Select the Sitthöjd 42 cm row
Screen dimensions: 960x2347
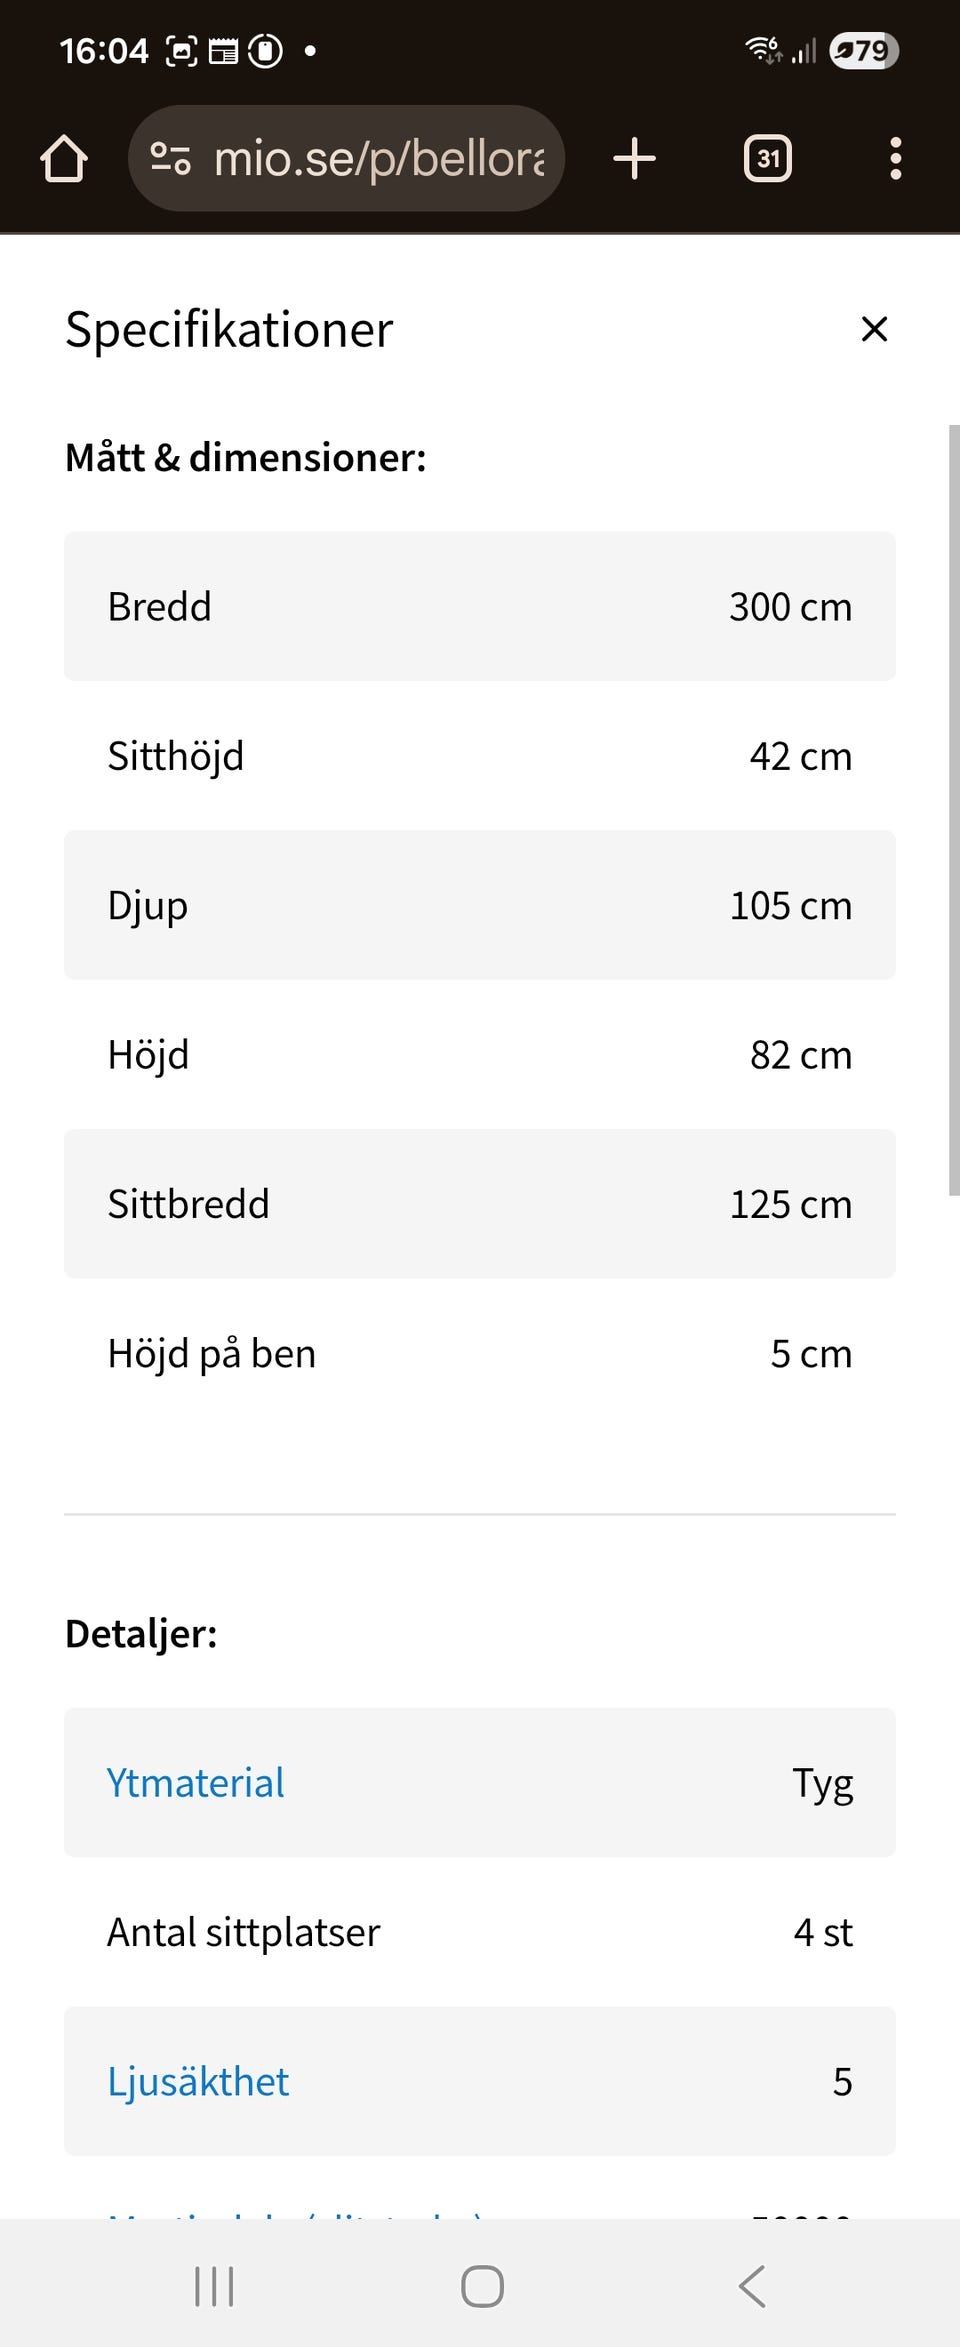[480, 756]
